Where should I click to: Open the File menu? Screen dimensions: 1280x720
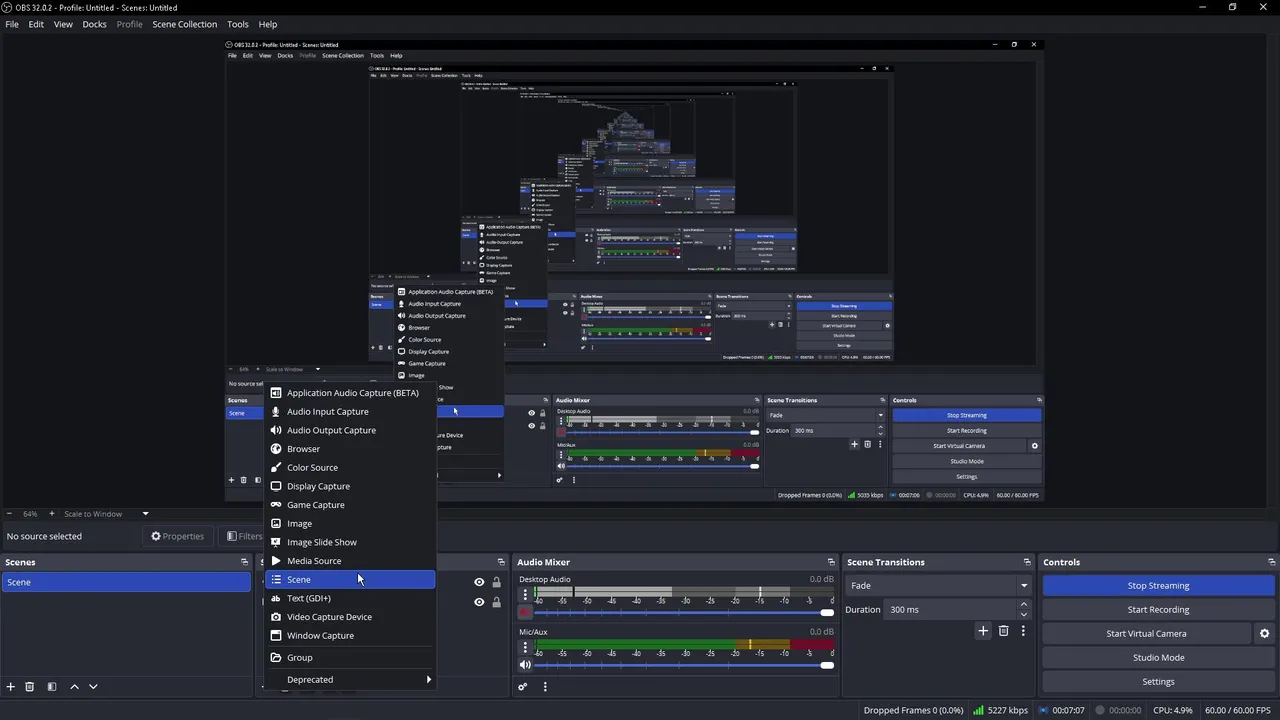click(12, 24)
